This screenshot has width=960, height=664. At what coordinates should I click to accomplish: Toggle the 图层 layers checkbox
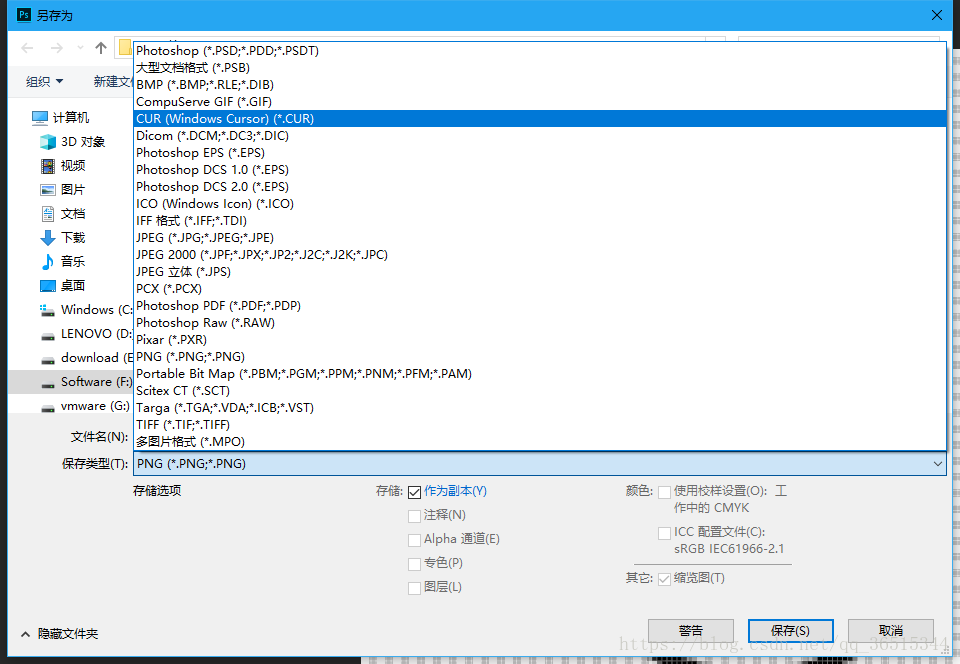coord(414,588)
